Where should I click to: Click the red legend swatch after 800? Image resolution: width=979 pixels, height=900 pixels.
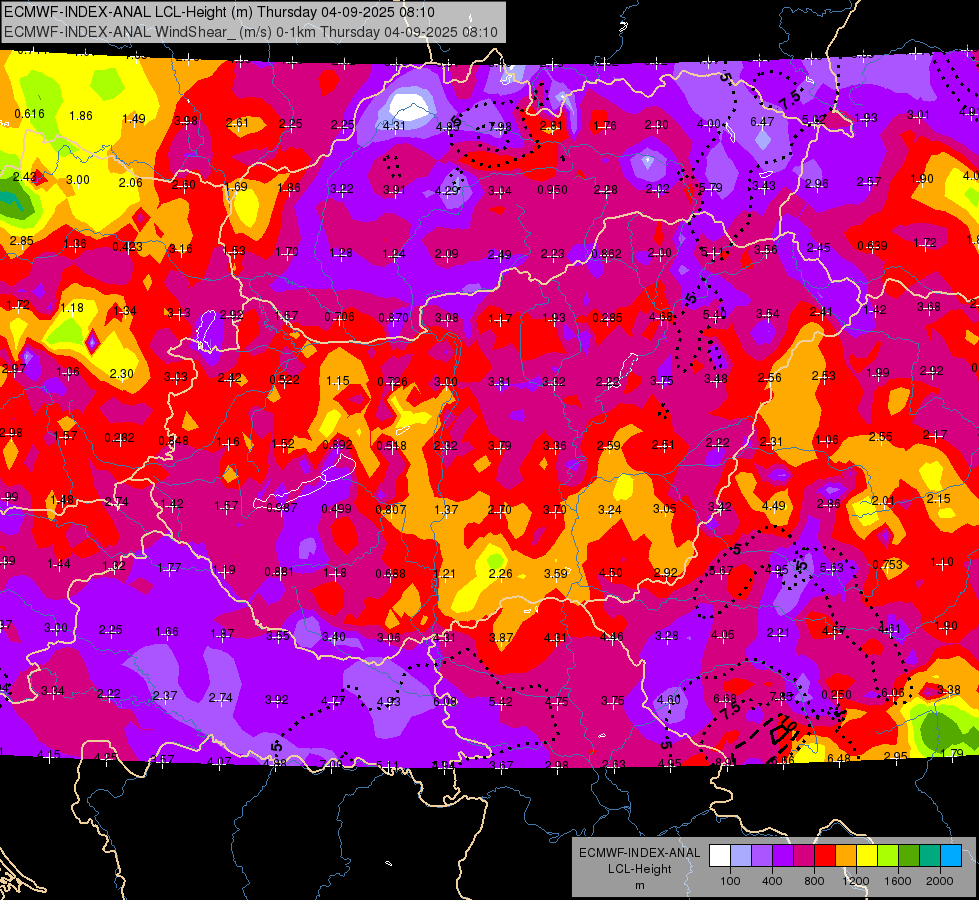(825, 855)
